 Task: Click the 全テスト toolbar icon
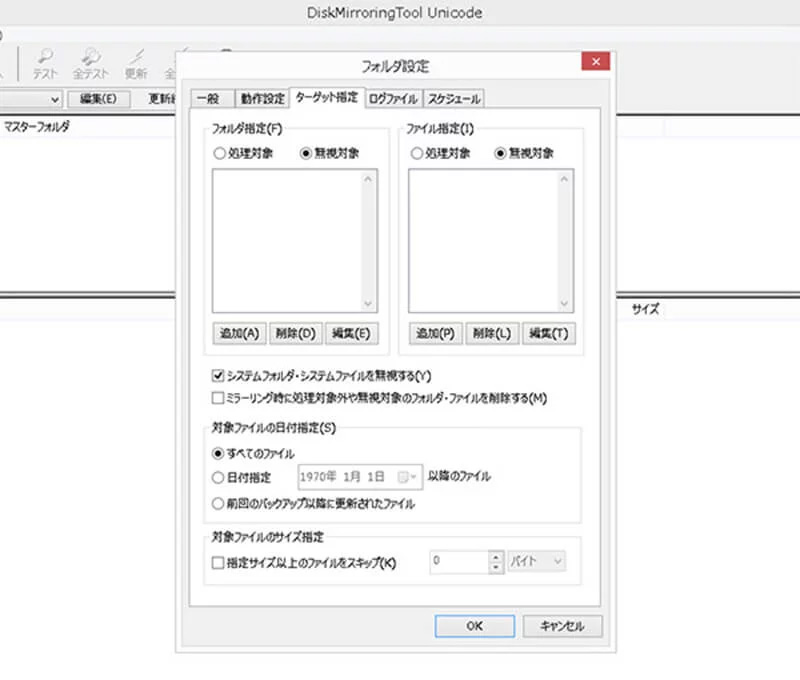[x=90, y=63]
